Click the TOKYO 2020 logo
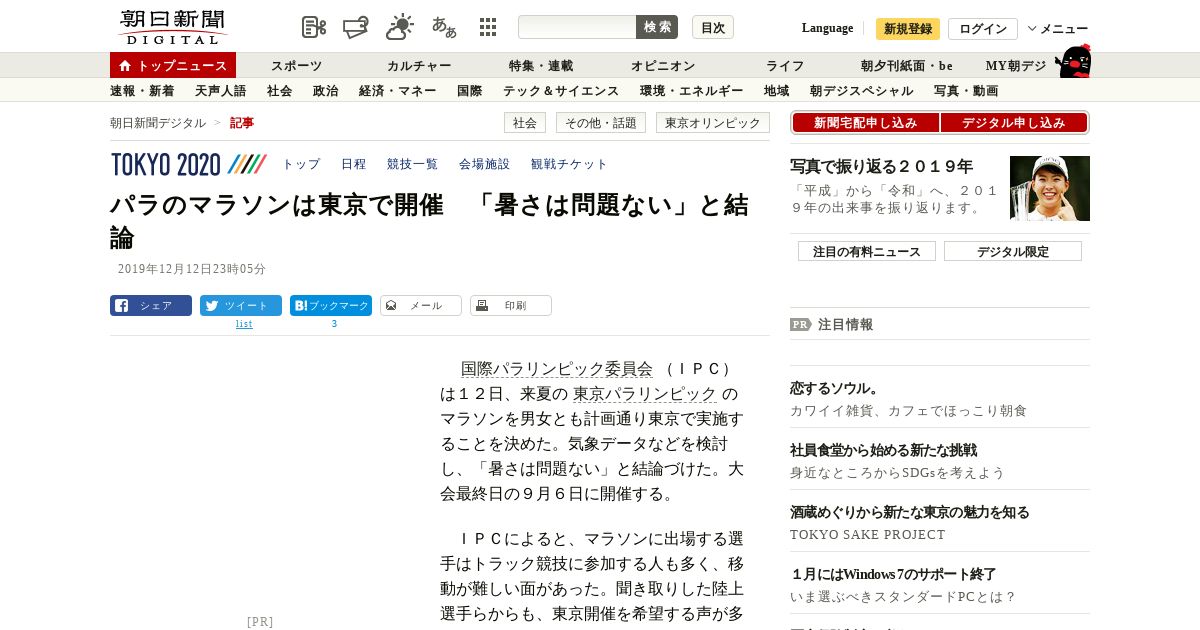The width and height of the screenshot is (1200, 630). coord(189,164)
